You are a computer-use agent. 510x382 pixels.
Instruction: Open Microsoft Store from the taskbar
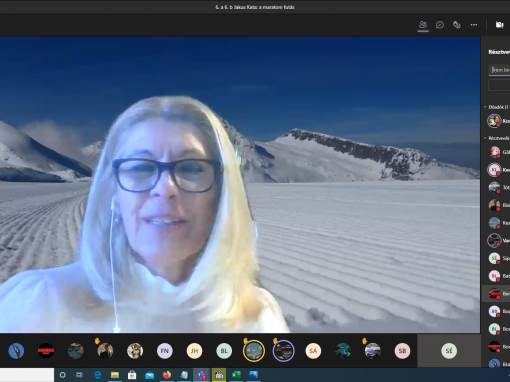(x=132, y=375)
